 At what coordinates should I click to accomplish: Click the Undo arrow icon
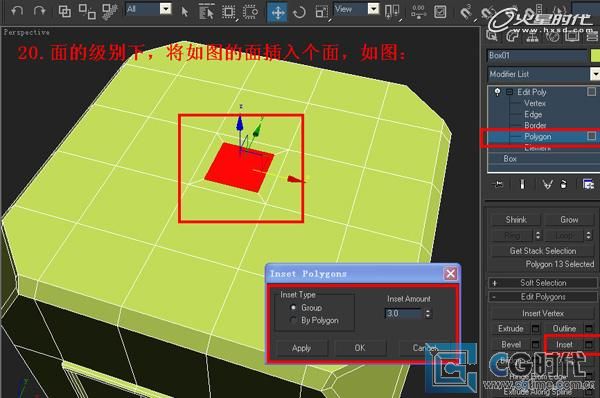(17, 11)
